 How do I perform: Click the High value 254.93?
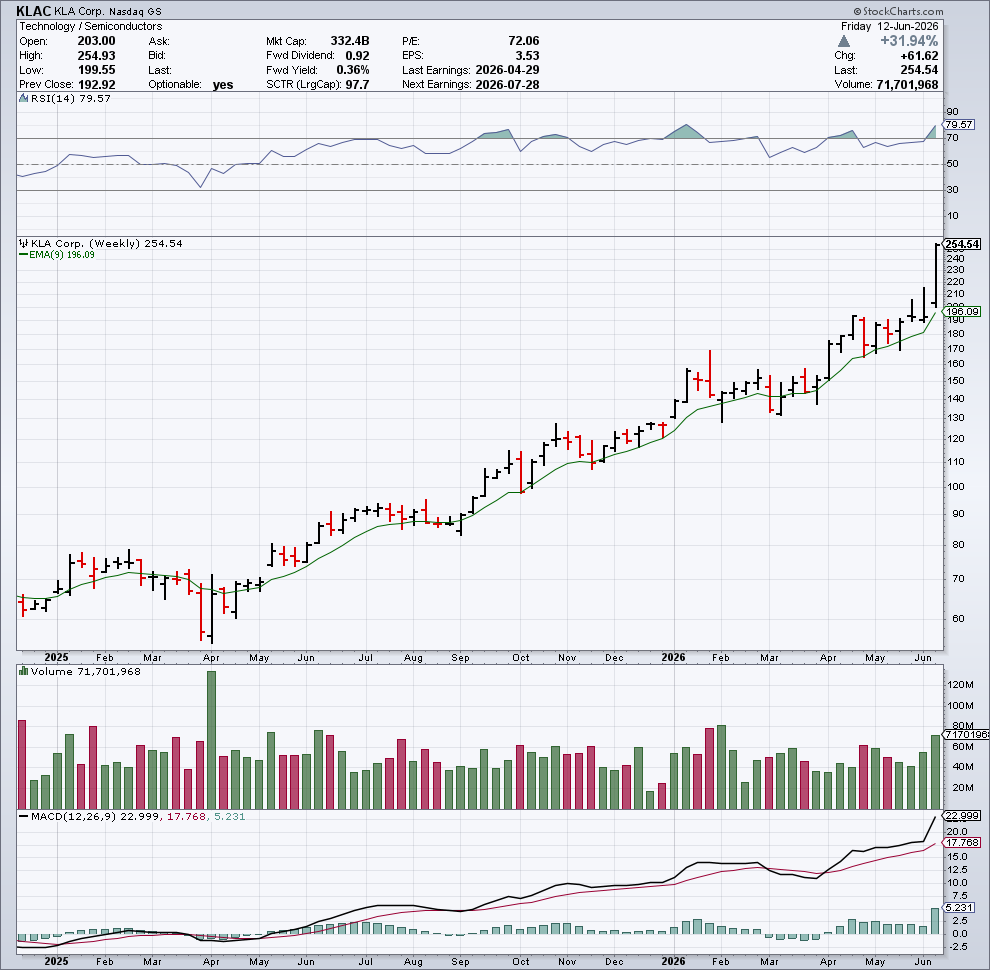pyautogui.click(x=96, y=56)
